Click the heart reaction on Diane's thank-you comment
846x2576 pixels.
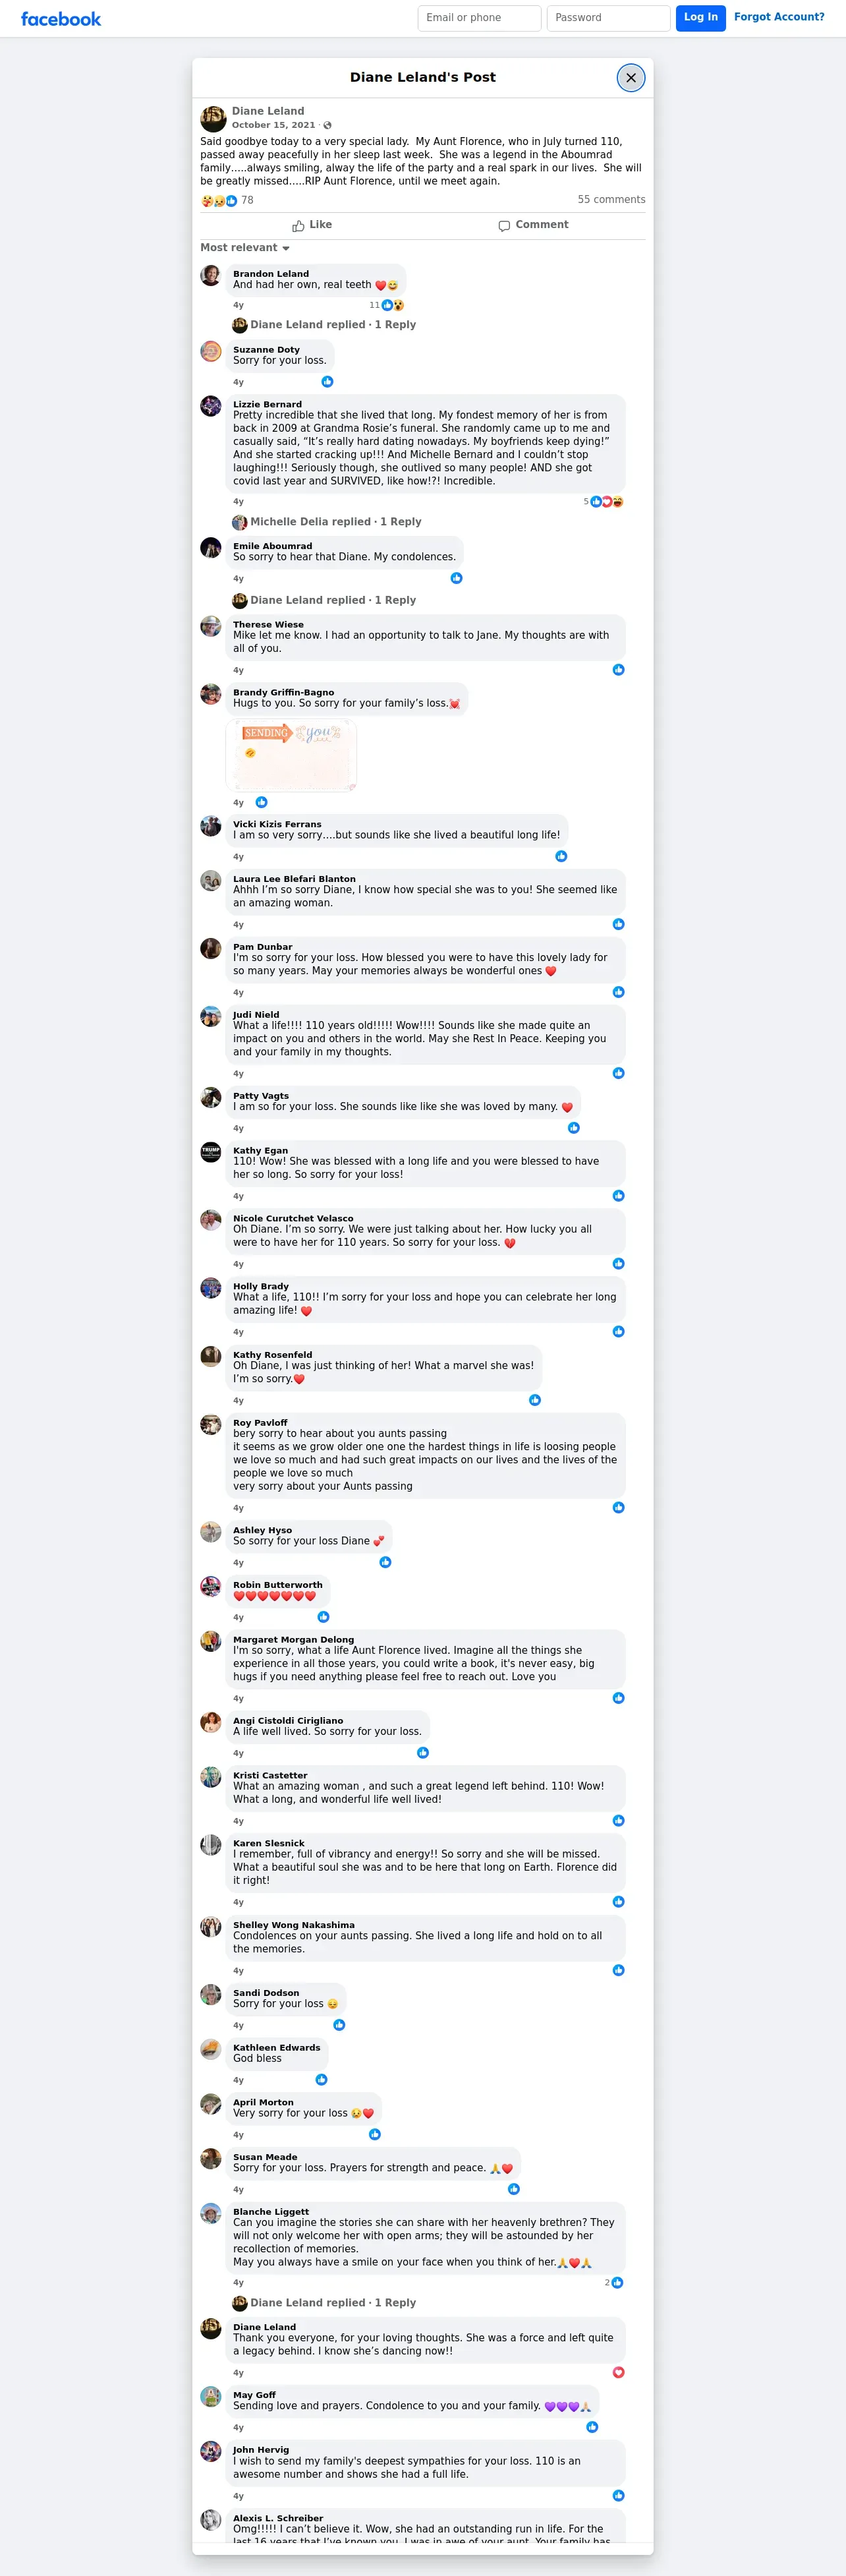[618, 2372]
